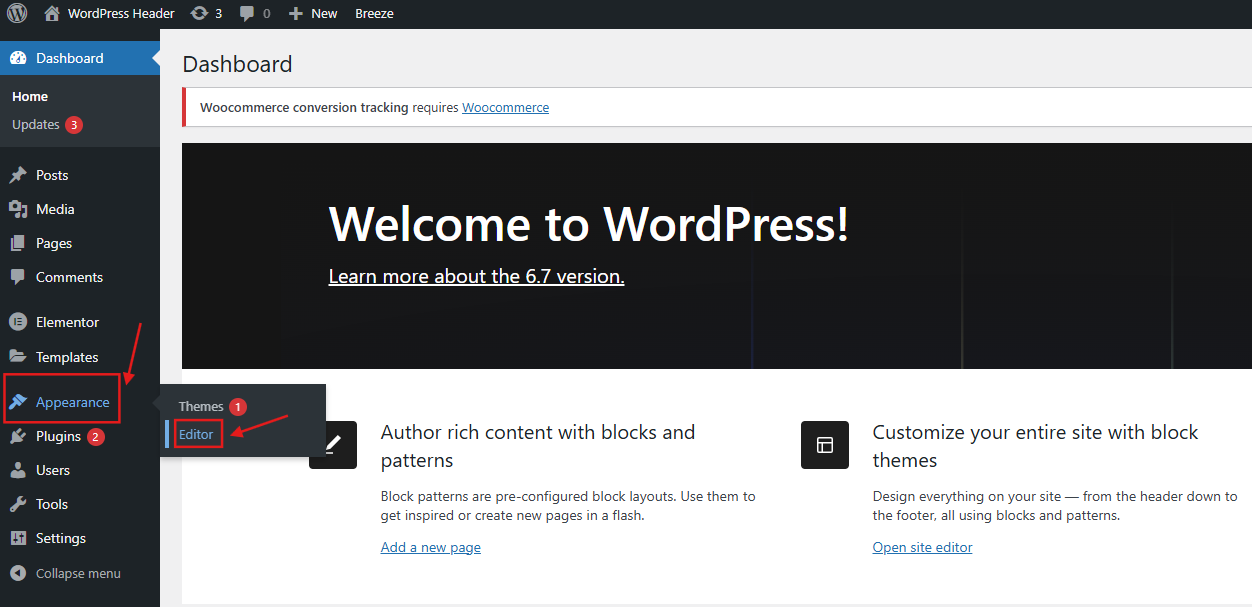Open the updates icon showing 3
This screenshot has width=1252, height=607.
(x=200, y=14)
